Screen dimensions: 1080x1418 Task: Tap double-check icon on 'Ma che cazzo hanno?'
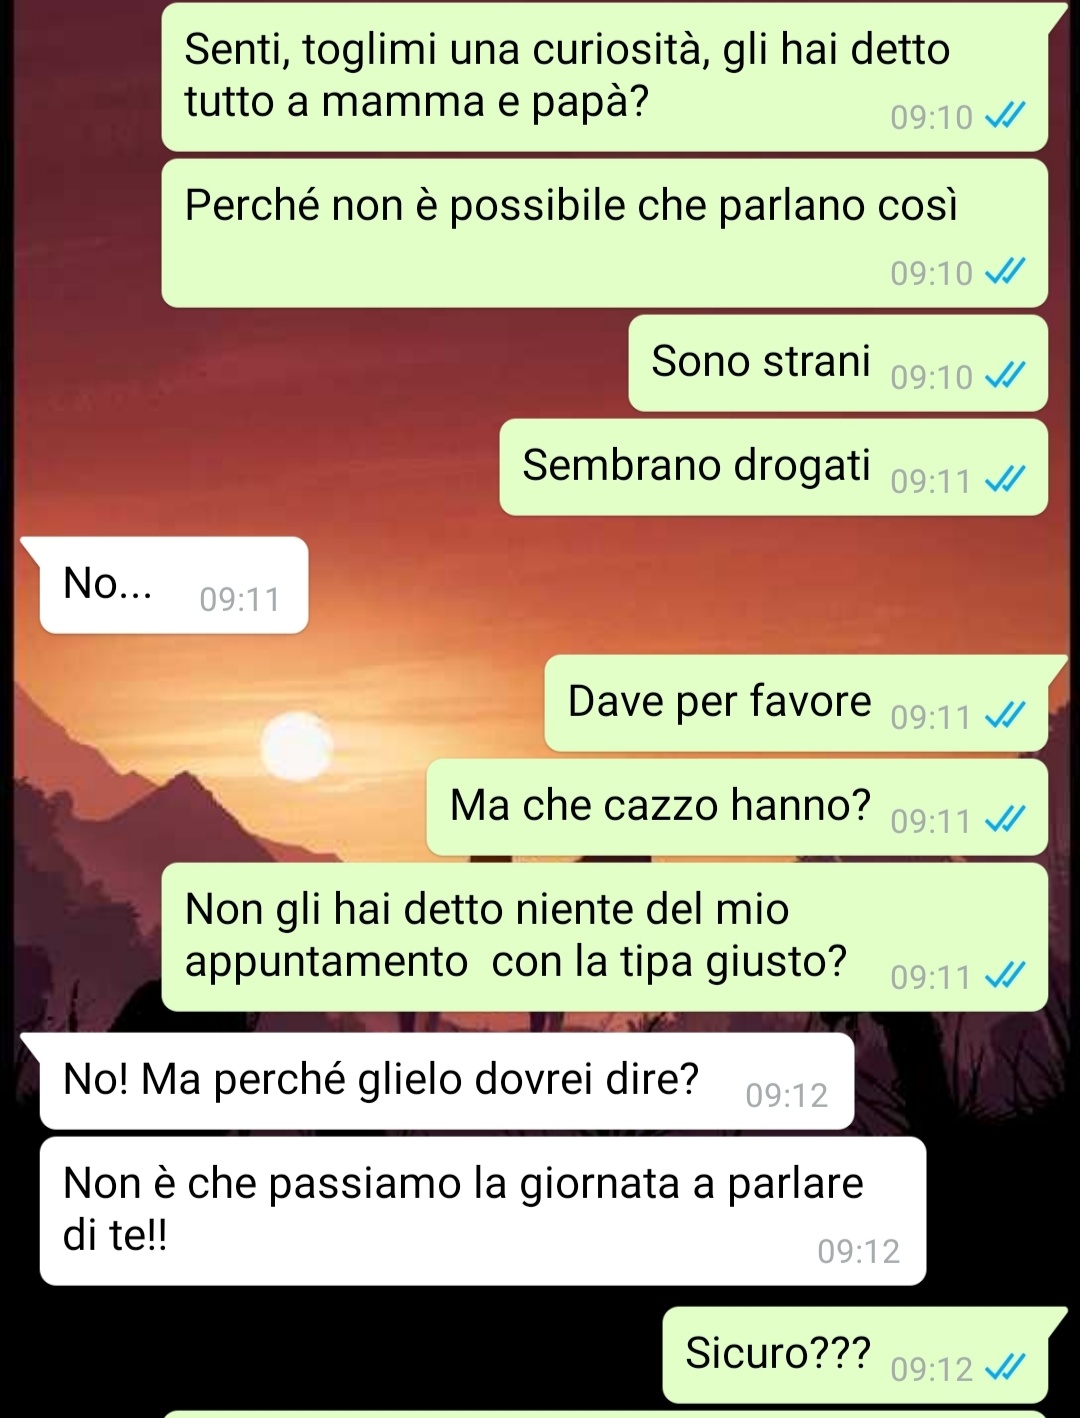[x=1005, y=821]
